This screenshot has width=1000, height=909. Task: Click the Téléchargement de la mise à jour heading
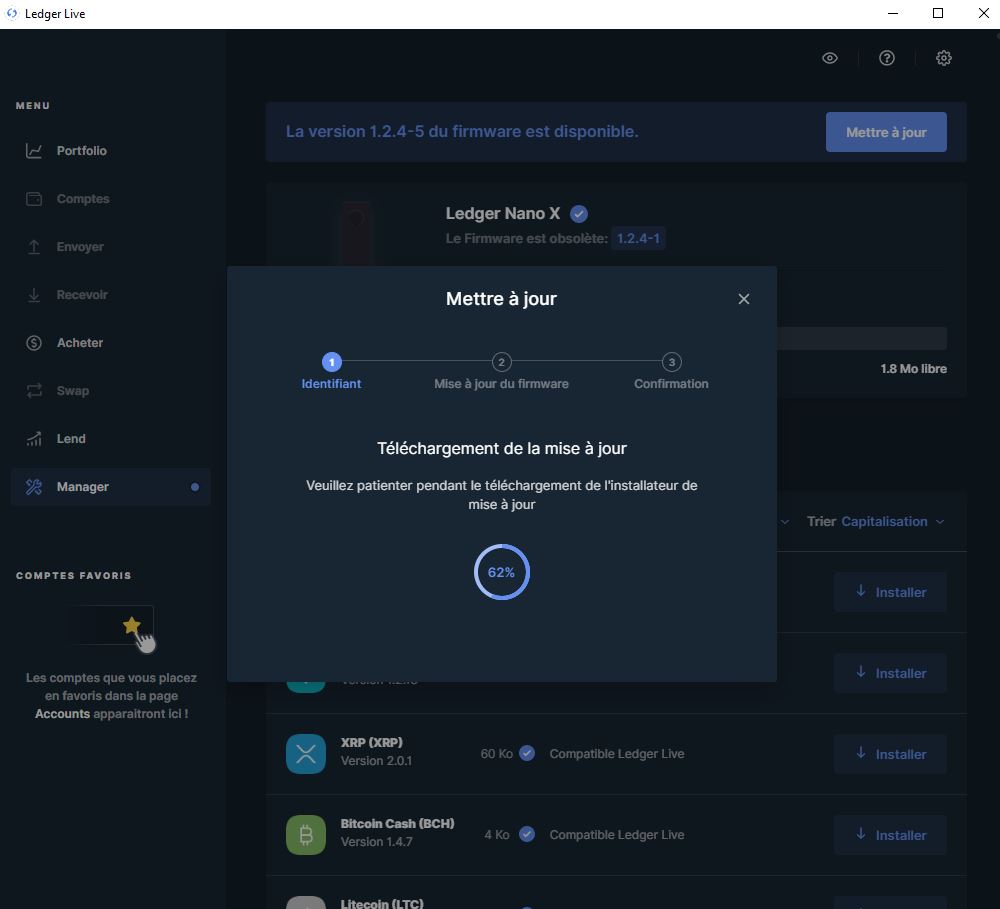click(502, 448)
